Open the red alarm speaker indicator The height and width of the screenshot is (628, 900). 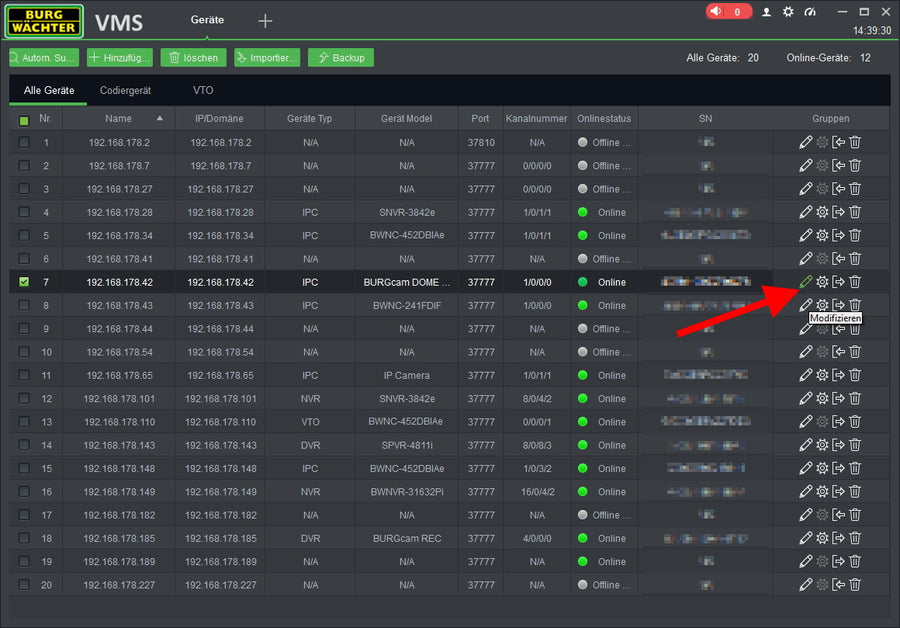tap(728, 12)
